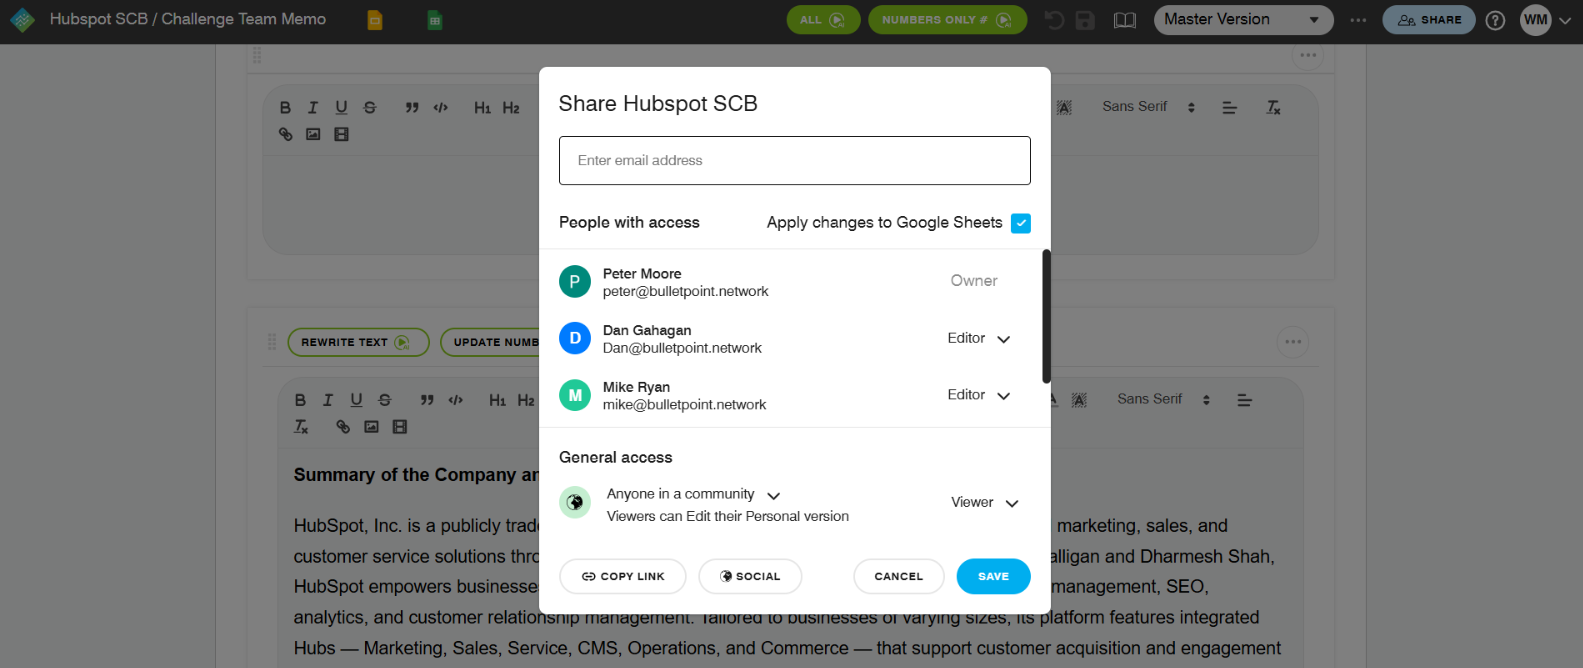1583x668 pixels.
Task: Insert code block from the upper editor toolbar
Action: 440,107
